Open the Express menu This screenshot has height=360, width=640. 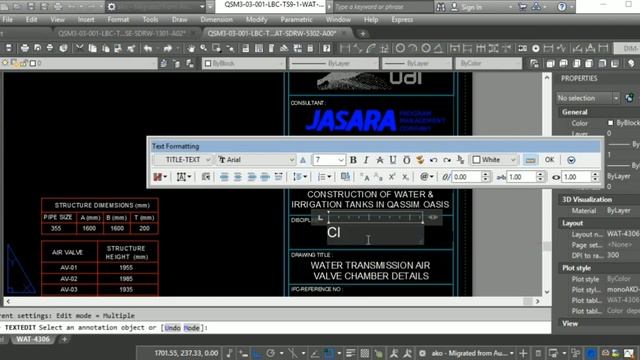tap(402, 20)
